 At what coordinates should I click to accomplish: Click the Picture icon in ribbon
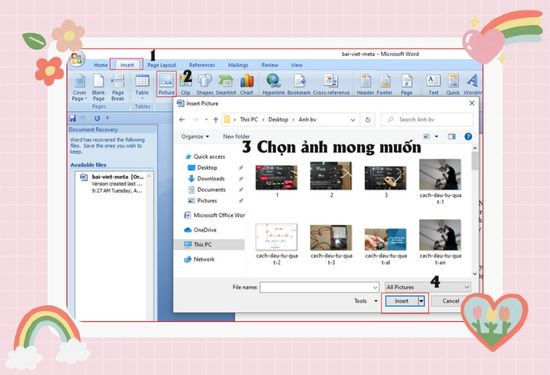[166, 84]
